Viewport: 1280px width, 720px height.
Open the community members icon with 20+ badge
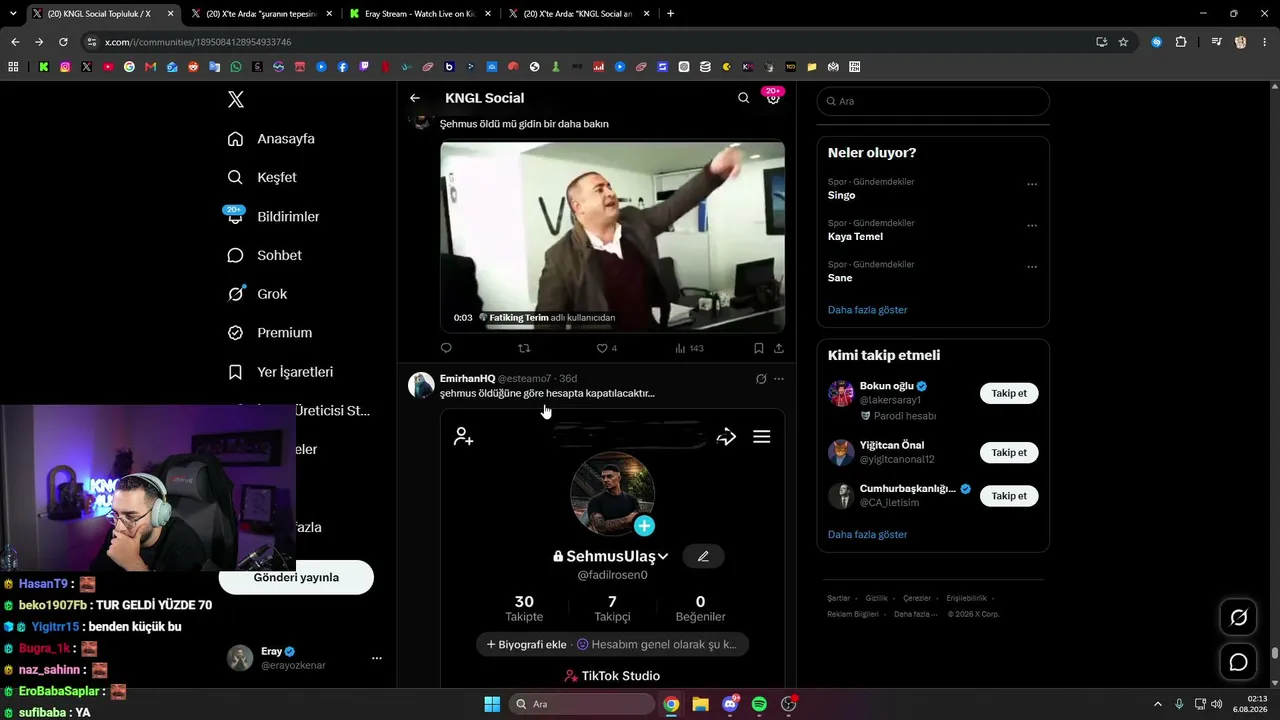pos(773,97)
